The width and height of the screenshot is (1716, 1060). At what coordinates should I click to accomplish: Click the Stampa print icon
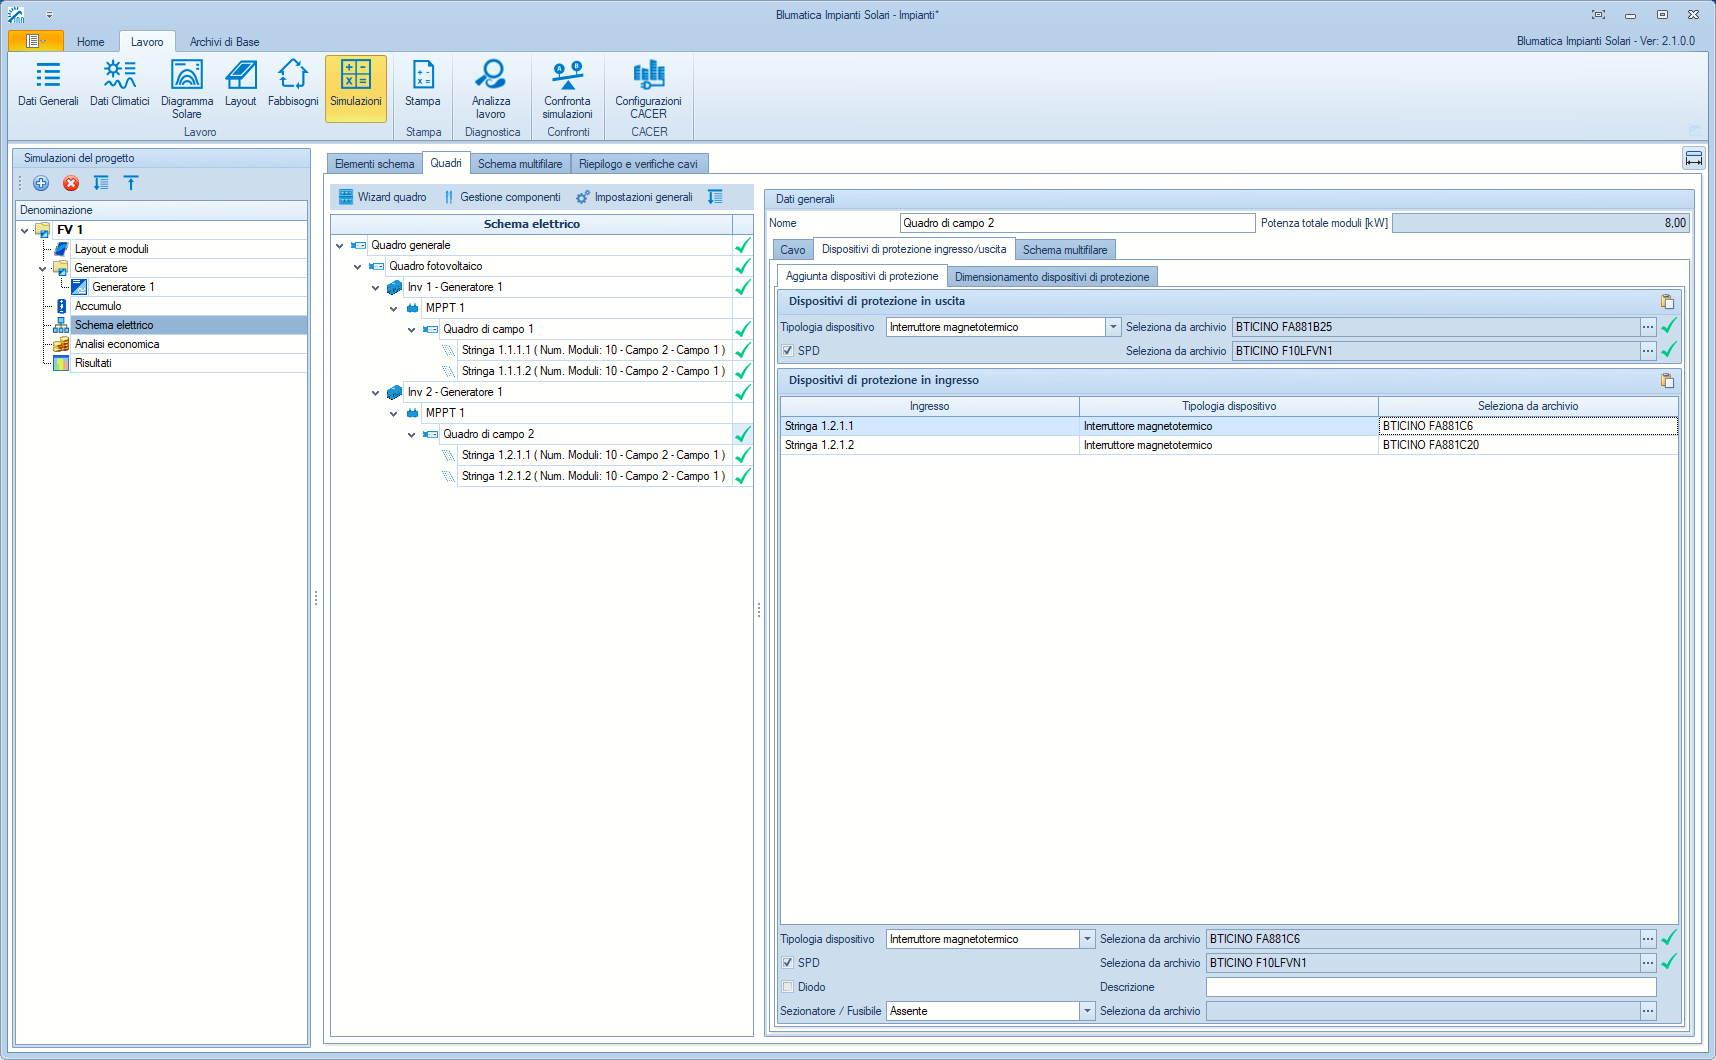tap(423, 75)
